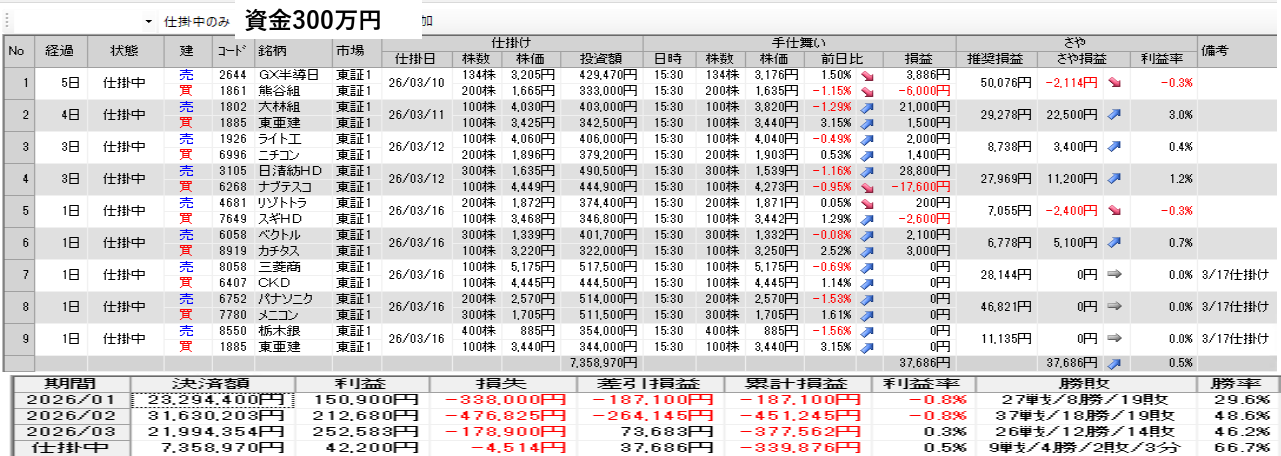Click the gray right arrow for pair No 7
1281x456 pixels.
coord(1114,274)
